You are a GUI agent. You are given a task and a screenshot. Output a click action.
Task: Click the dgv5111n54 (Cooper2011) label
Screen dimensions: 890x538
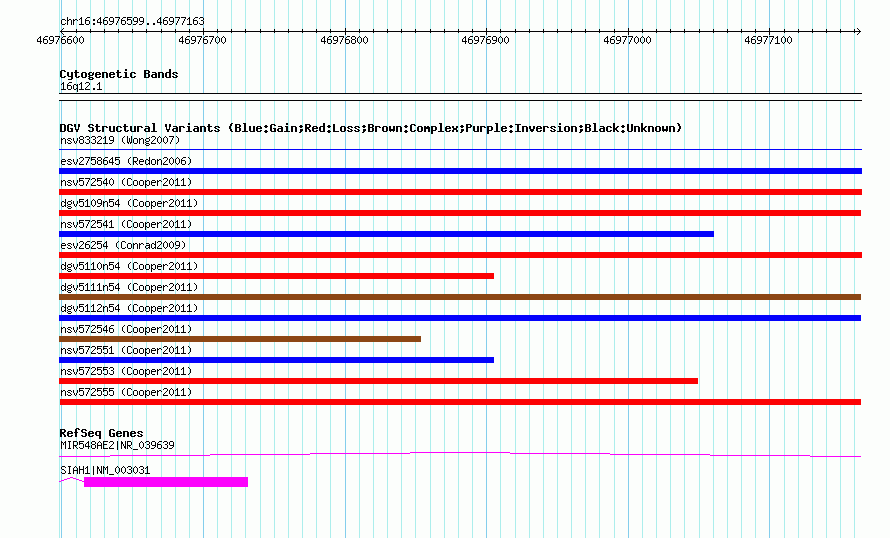pyautogui.click(x=129, y=287)
